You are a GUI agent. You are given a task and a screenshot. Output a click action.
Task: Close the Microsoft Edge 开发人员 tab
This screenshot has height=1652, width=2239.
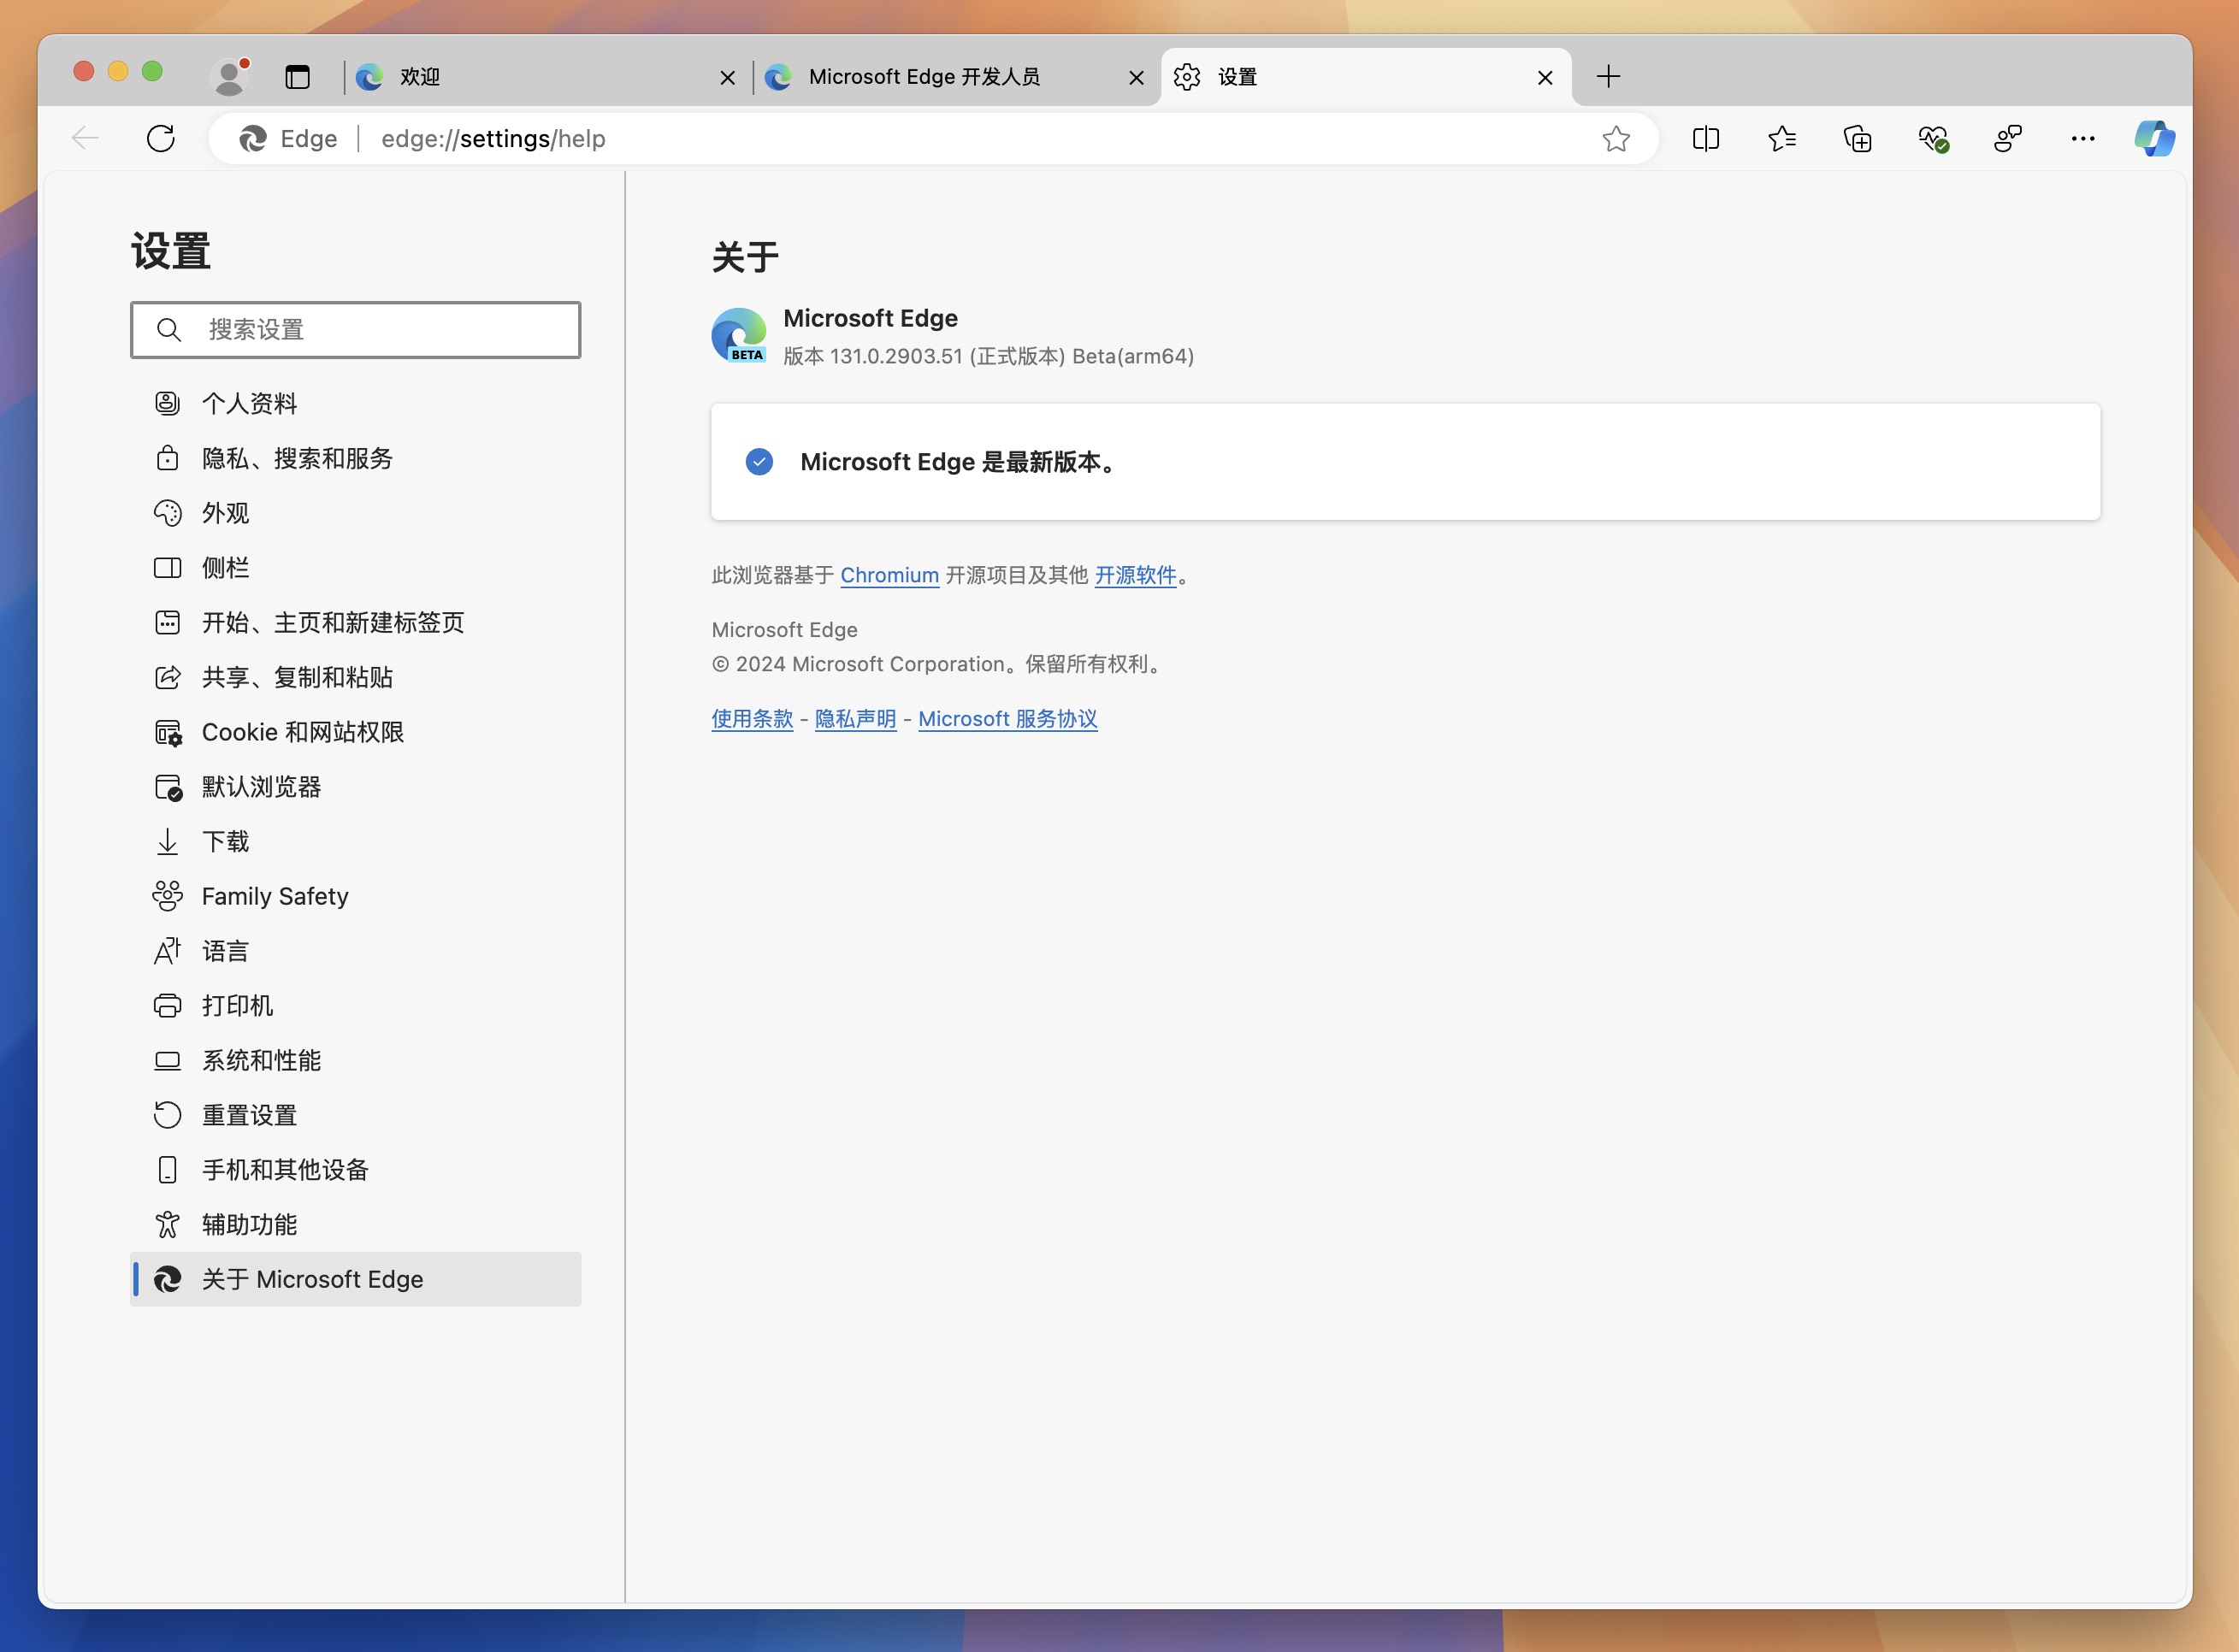click(x=1136, y=77)
